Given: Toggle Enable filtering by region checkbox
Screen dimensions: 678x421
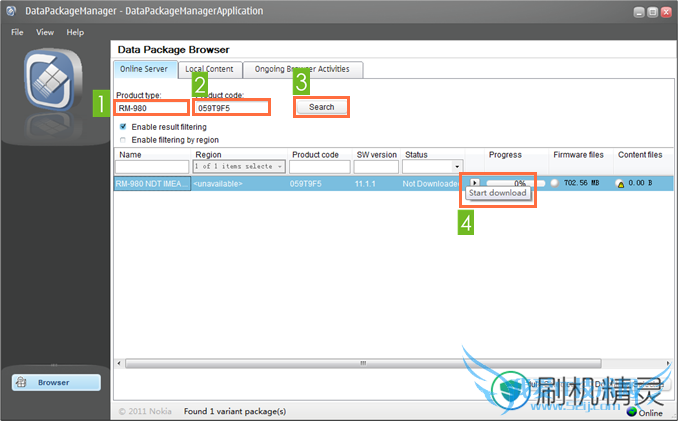Looking at the screenshot, I should coord(123,140).
